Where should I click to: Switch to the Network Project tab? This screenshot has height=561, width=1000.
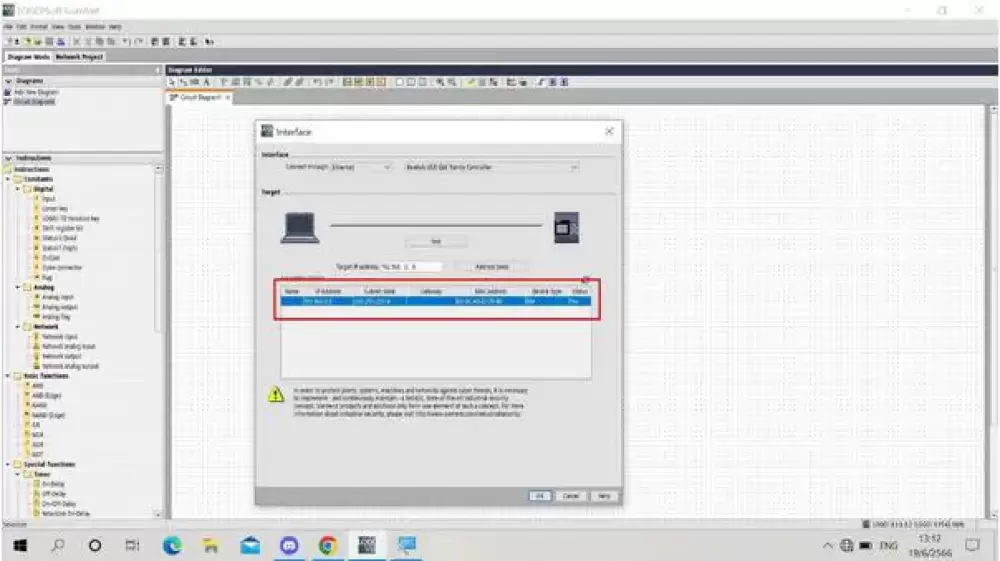click(x=79, y=57)
